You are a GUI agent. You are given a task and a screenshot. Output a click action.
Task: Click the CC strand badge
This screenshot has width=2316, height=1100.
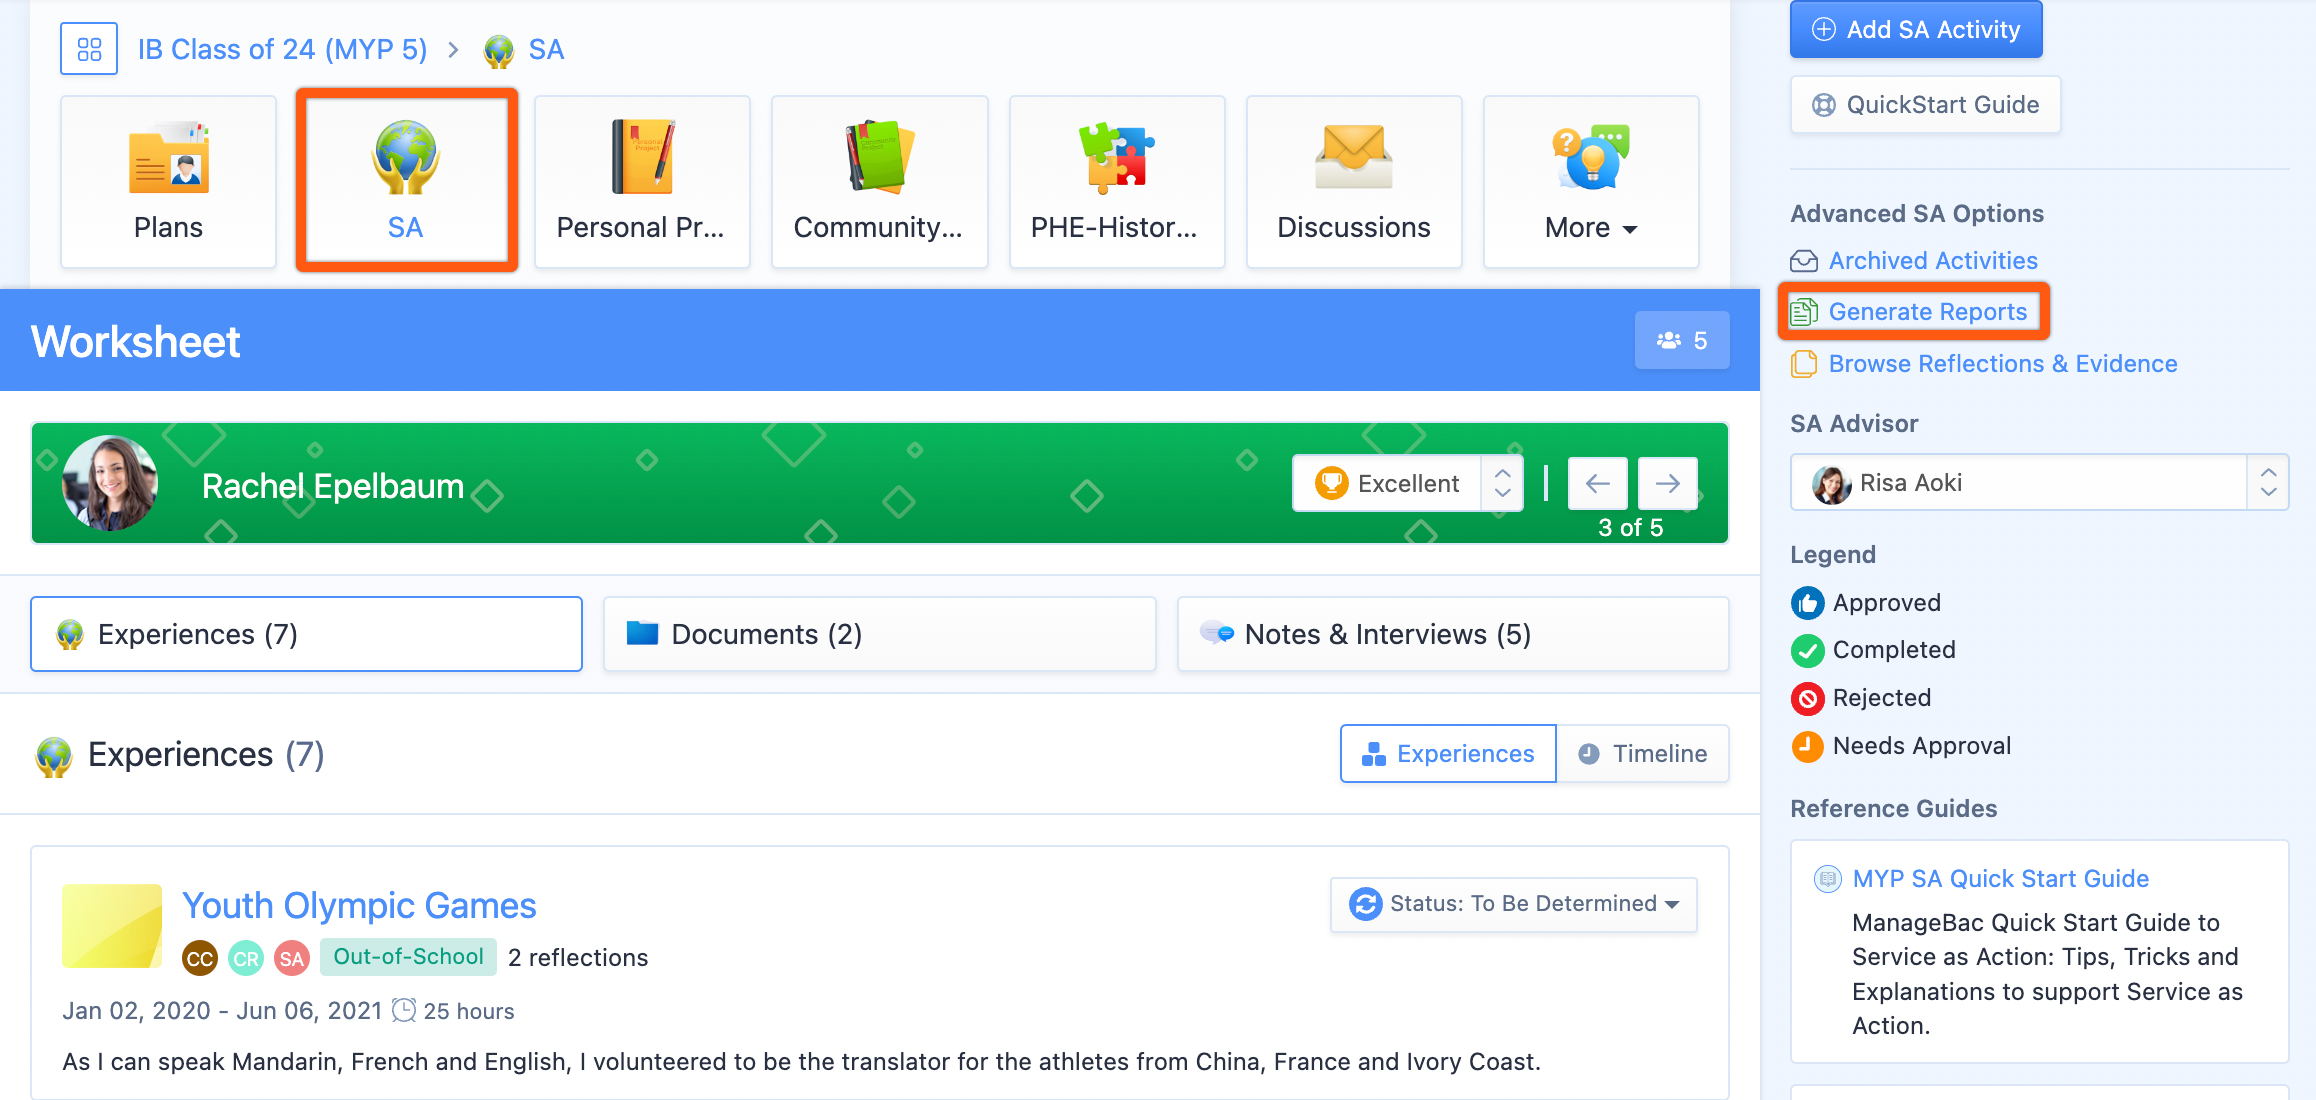(x=200, y=959)
